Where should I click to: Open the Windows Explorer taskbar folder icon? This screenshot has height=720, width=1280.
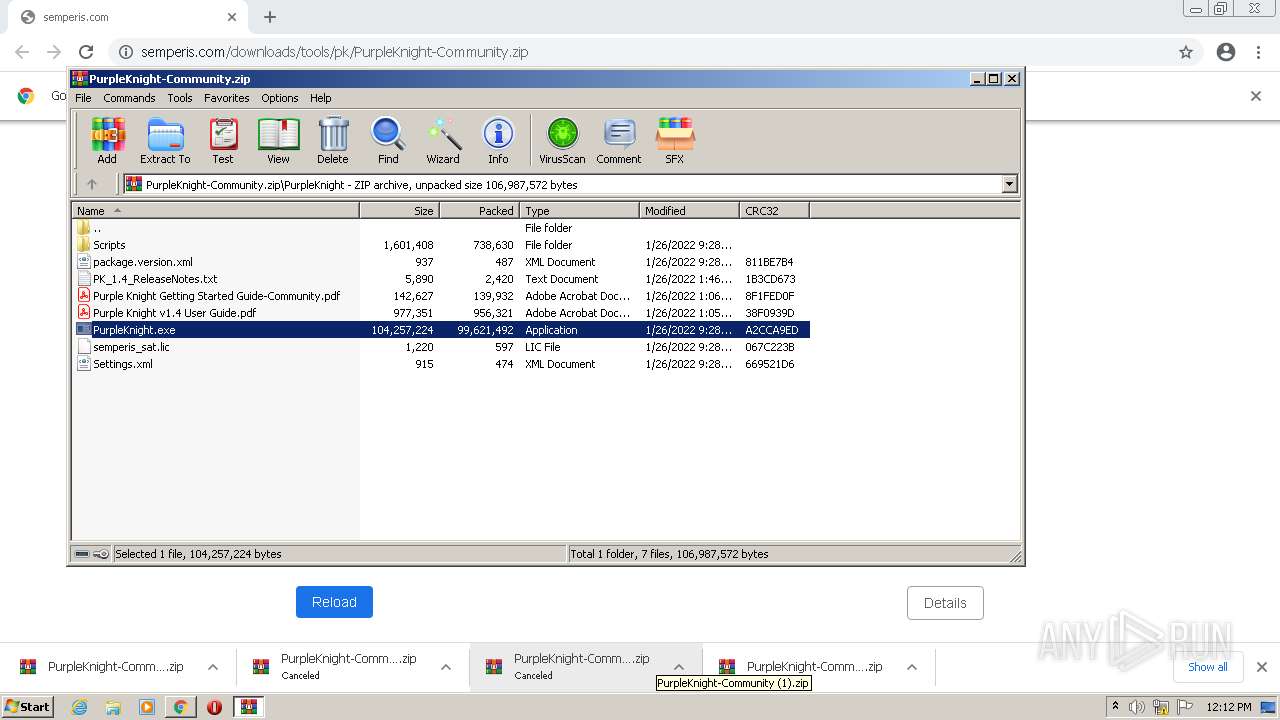tap(113, 707)
